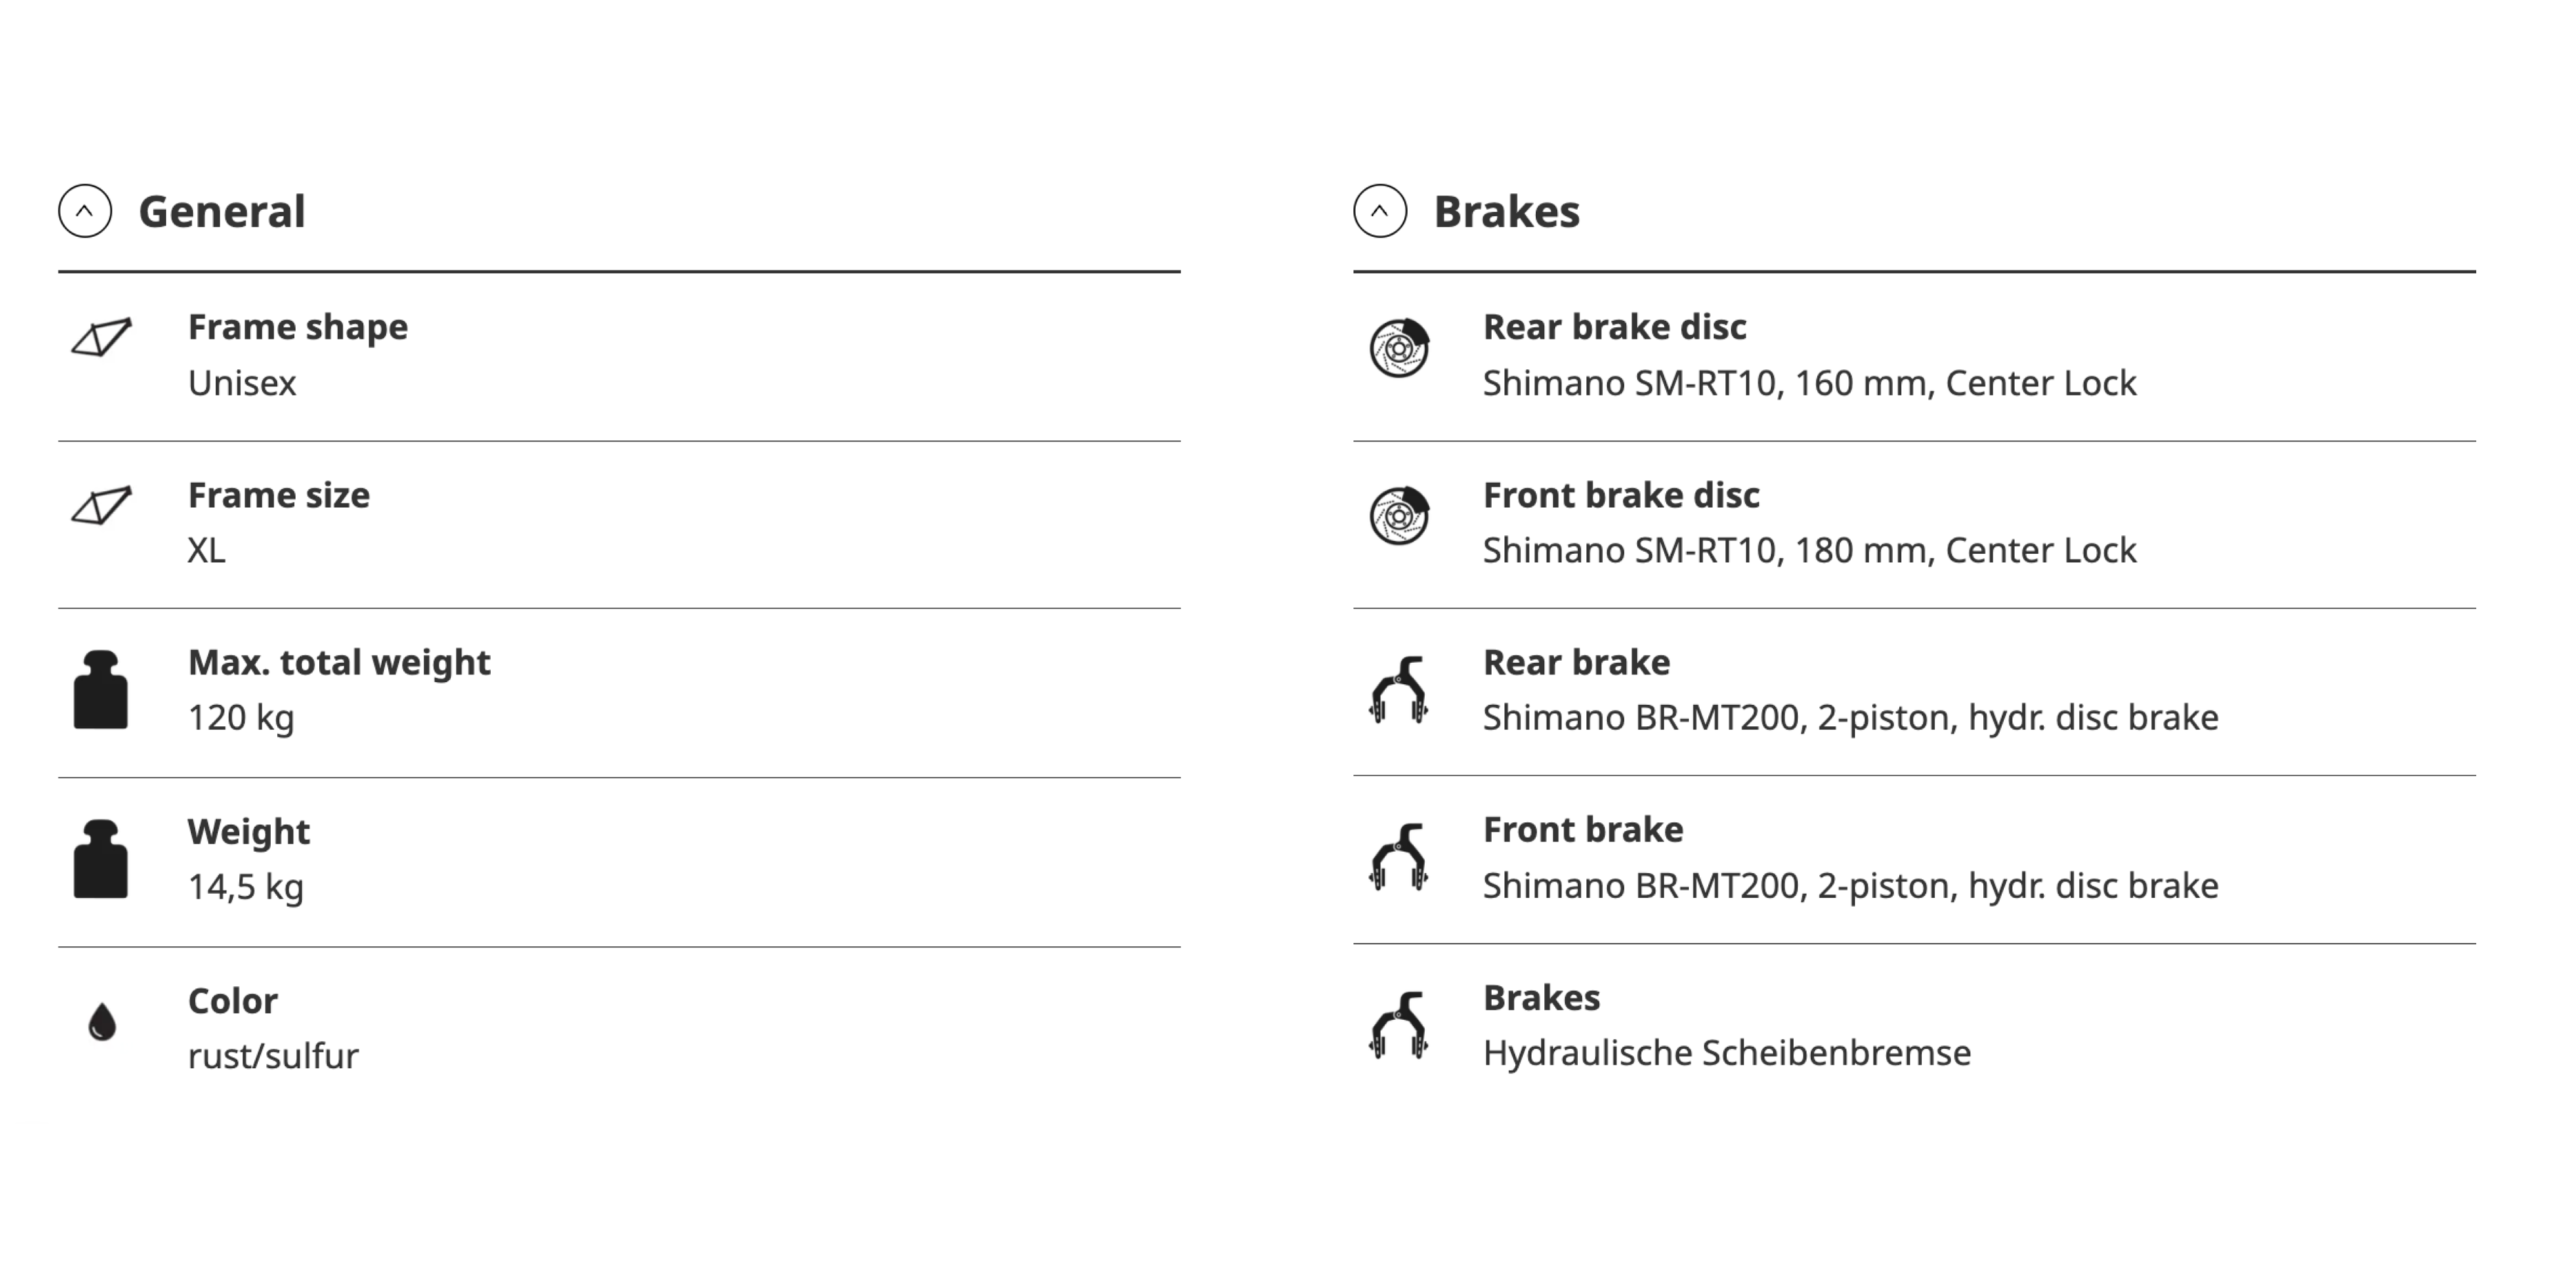The width and height of the screenshot is (2560, 1280).
Task: Collapse the Brakes section chevron
Action: pyautogui.click(x=1380, y=211)
